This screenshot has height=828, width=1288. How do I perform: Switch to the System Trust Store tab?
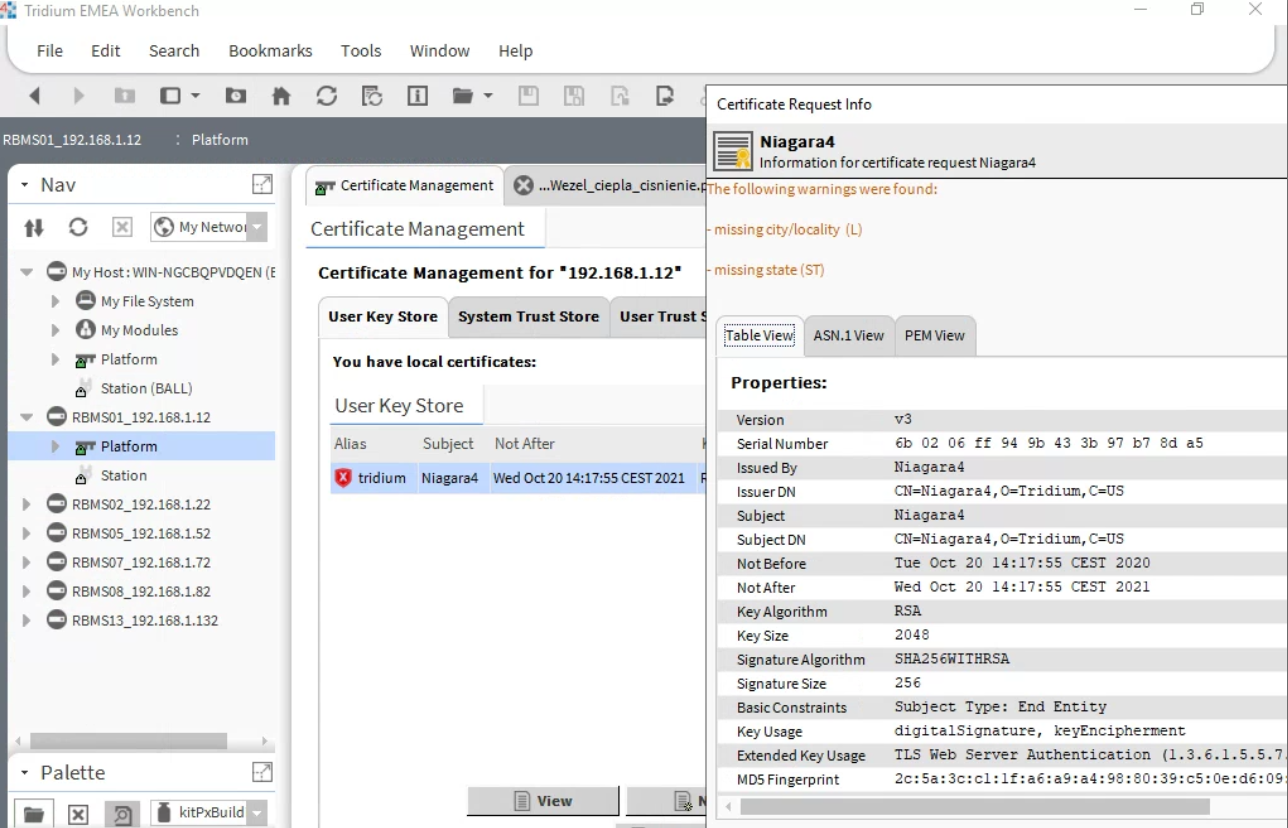point(528,317)
